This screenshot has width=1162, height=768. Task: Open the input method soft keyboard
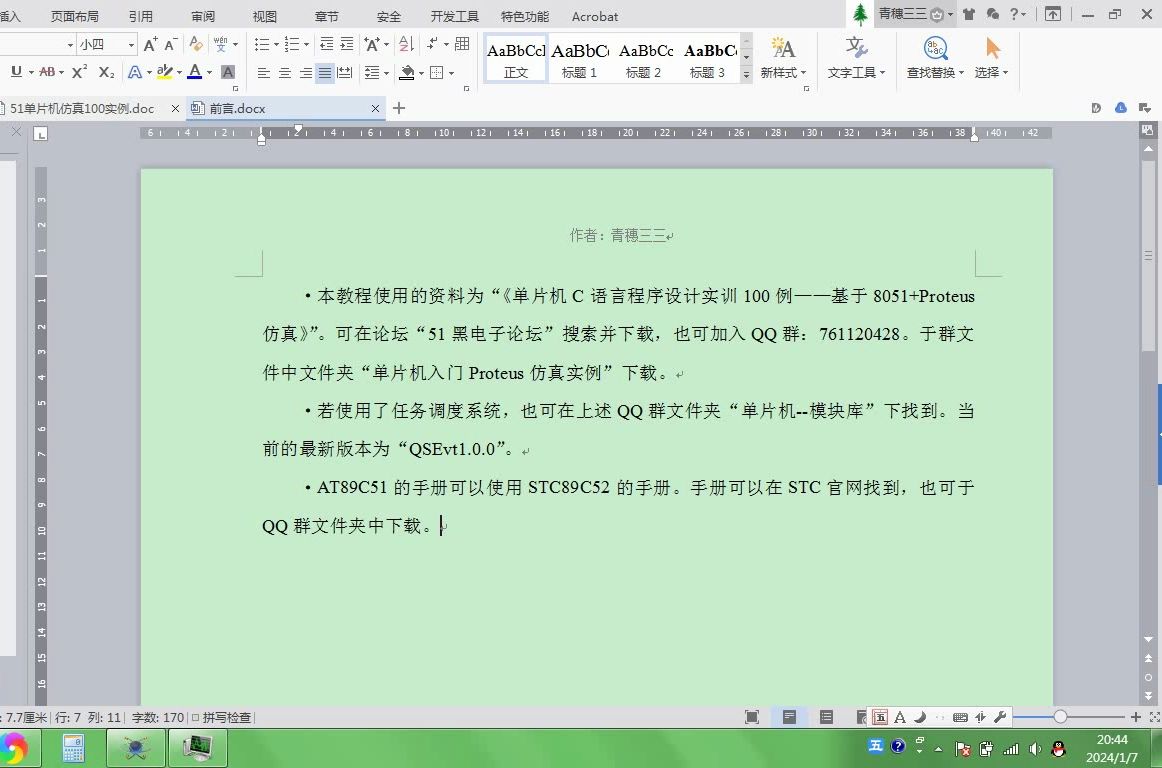tap(960, 717)
